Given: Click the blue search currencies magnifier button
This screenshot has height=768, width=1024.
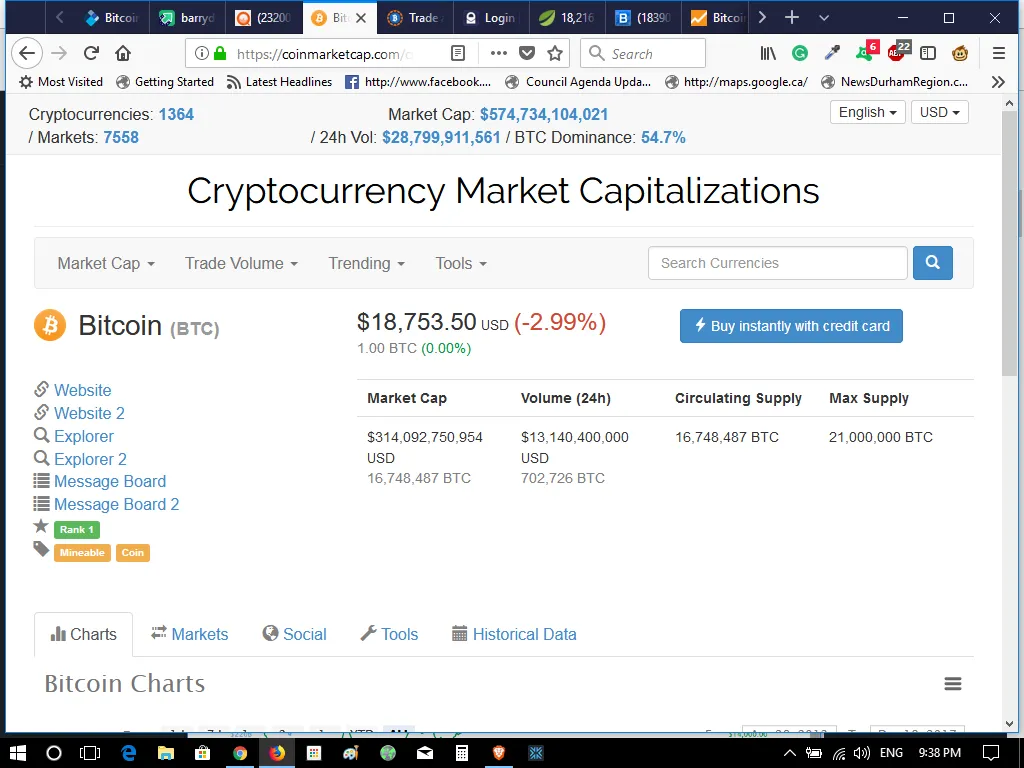Looking at the screenshot, I should pyautogui.click(x=933, y=263).
